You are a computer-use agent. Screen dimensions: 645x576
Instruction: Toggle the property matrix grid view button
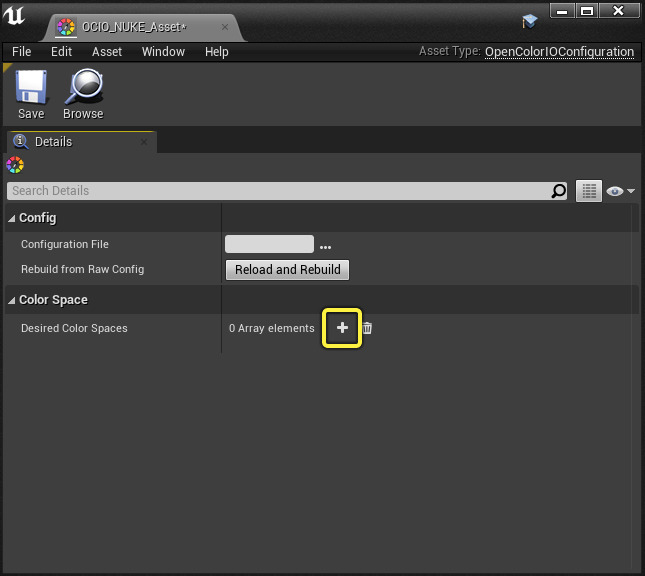(x=589, y=191)
